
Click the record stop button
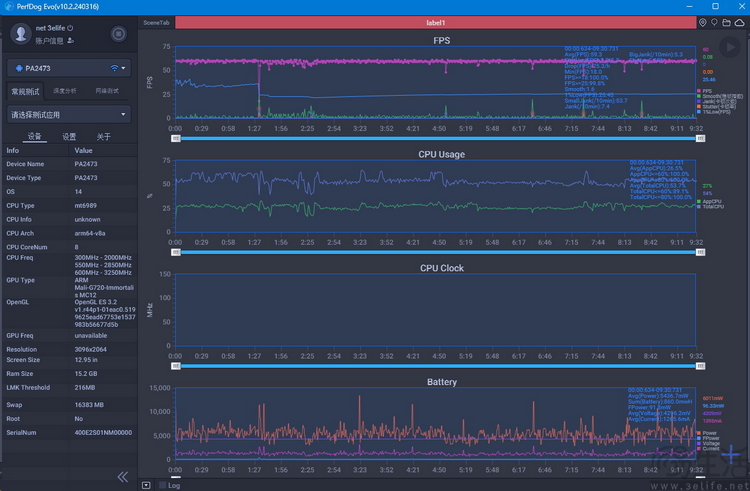tap(119, 34)
